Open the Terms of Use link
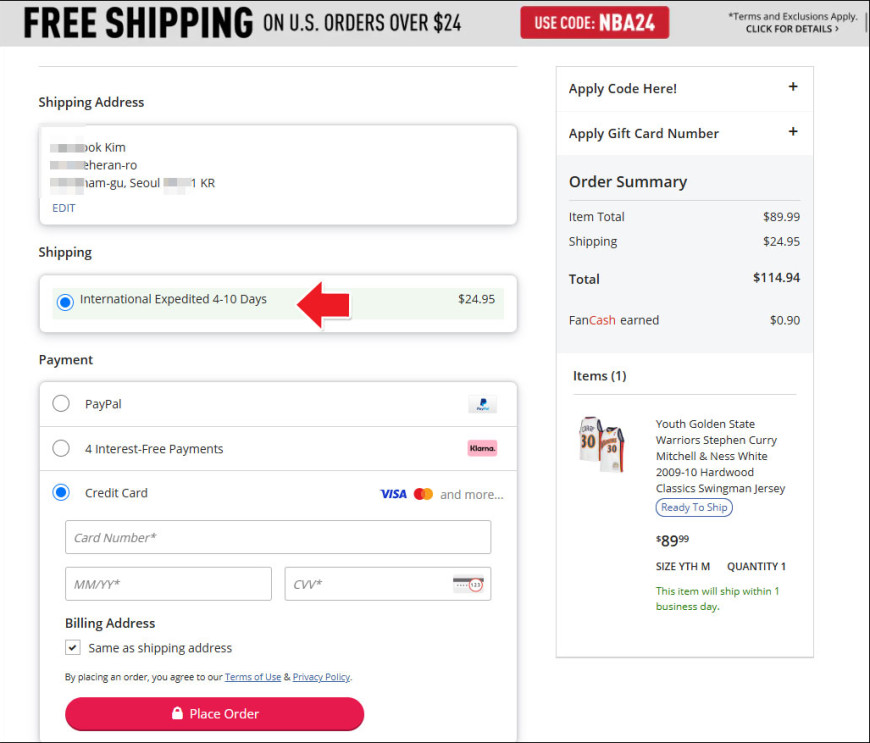 (253, 677)
